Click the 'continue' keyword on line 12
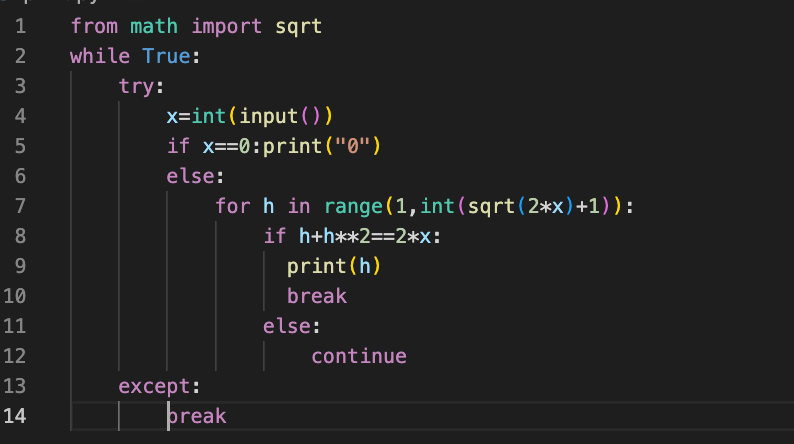This screenshot has width=794, height=444. pyautogui.click(x=358, y=356)
